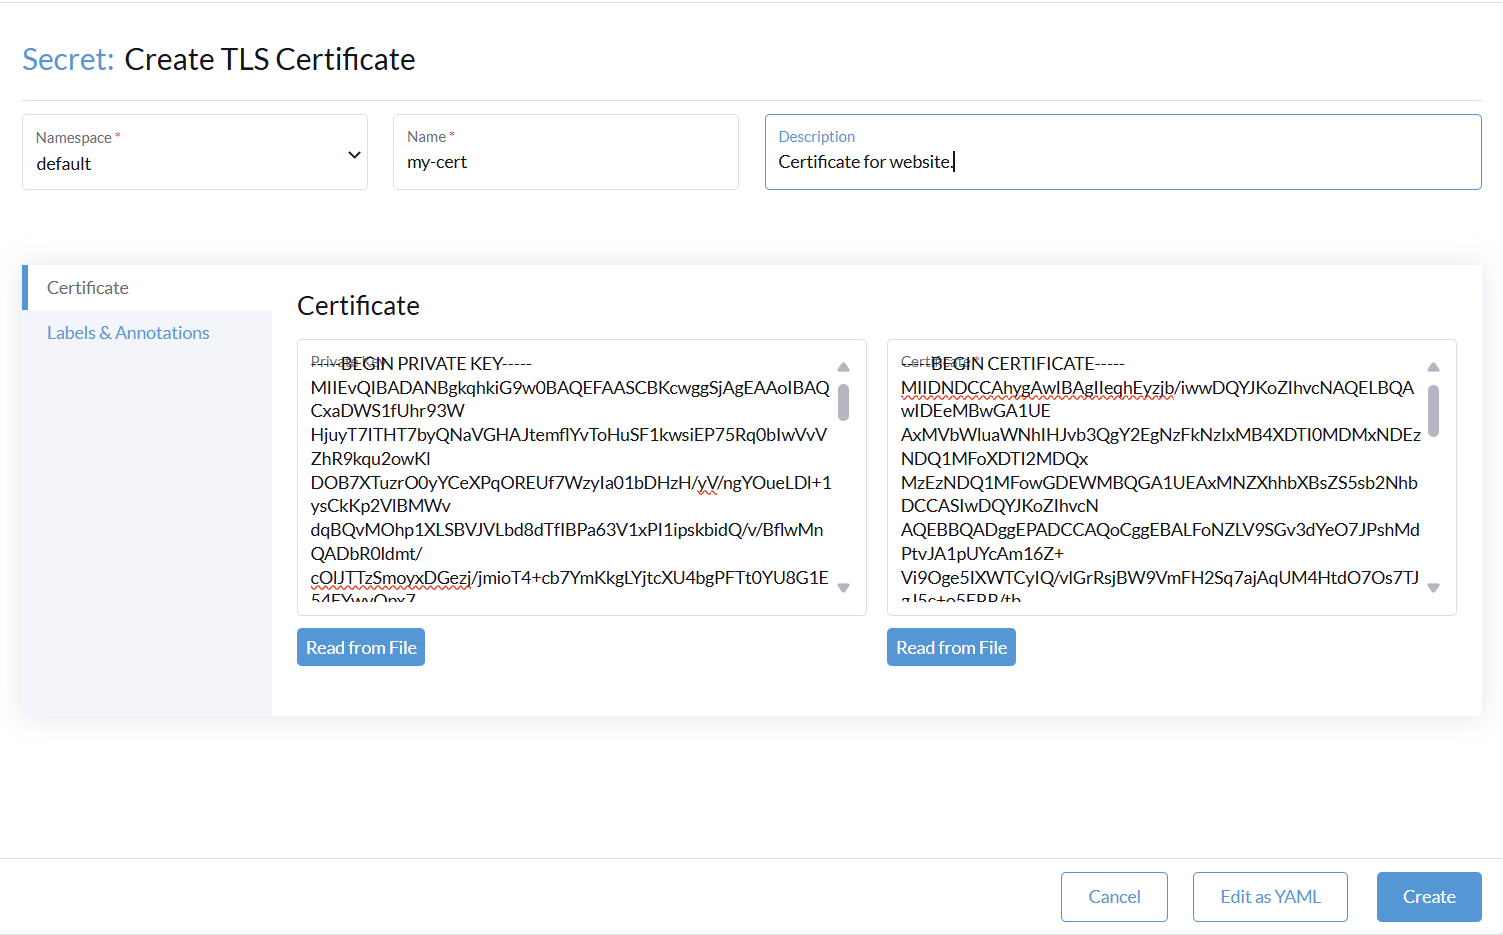Click the Cancel button

[1113, 896]
